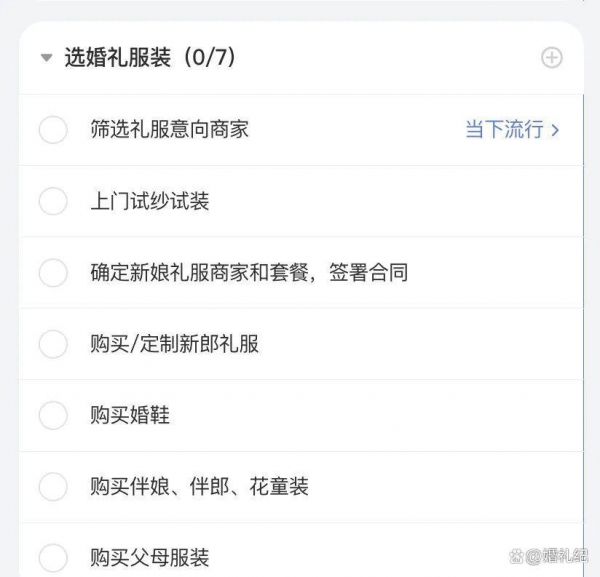
Task: Tick the 确定新娘礼服商家和套餐 checkbox
Action: 53,272
